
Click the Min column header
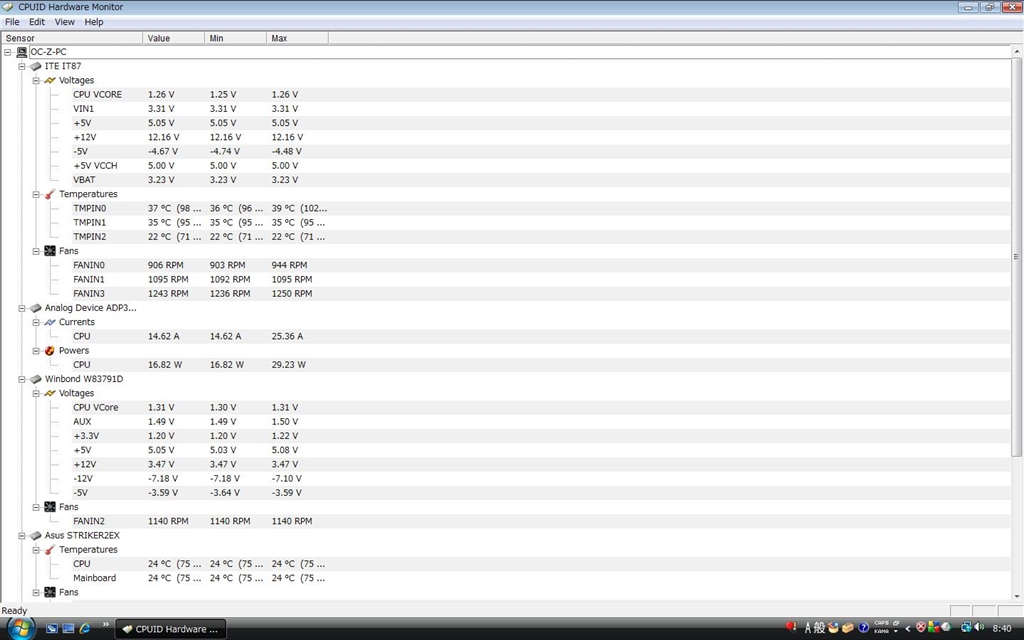(x=235, y=38)
